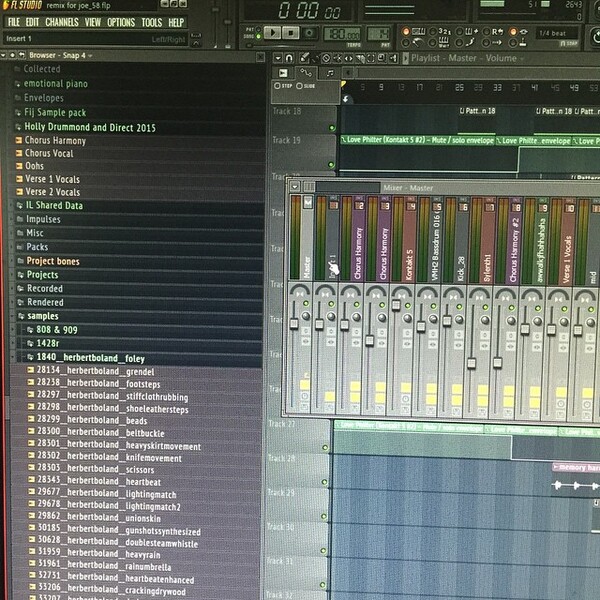Open the playlist options dropdown arrow

(278, 58)
